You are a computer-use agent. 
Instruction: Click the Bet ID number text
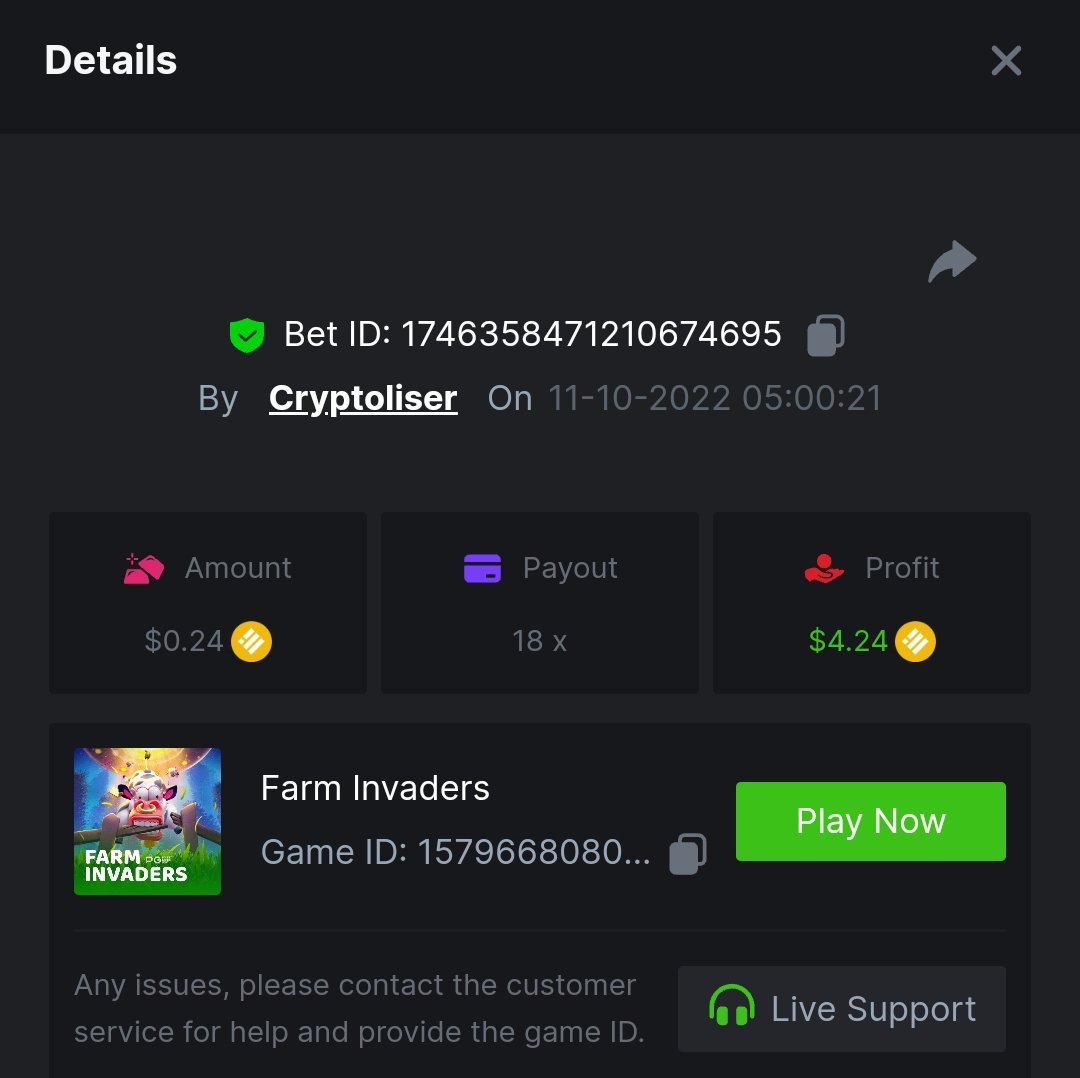pyautogui.click(x=591, y=334)
